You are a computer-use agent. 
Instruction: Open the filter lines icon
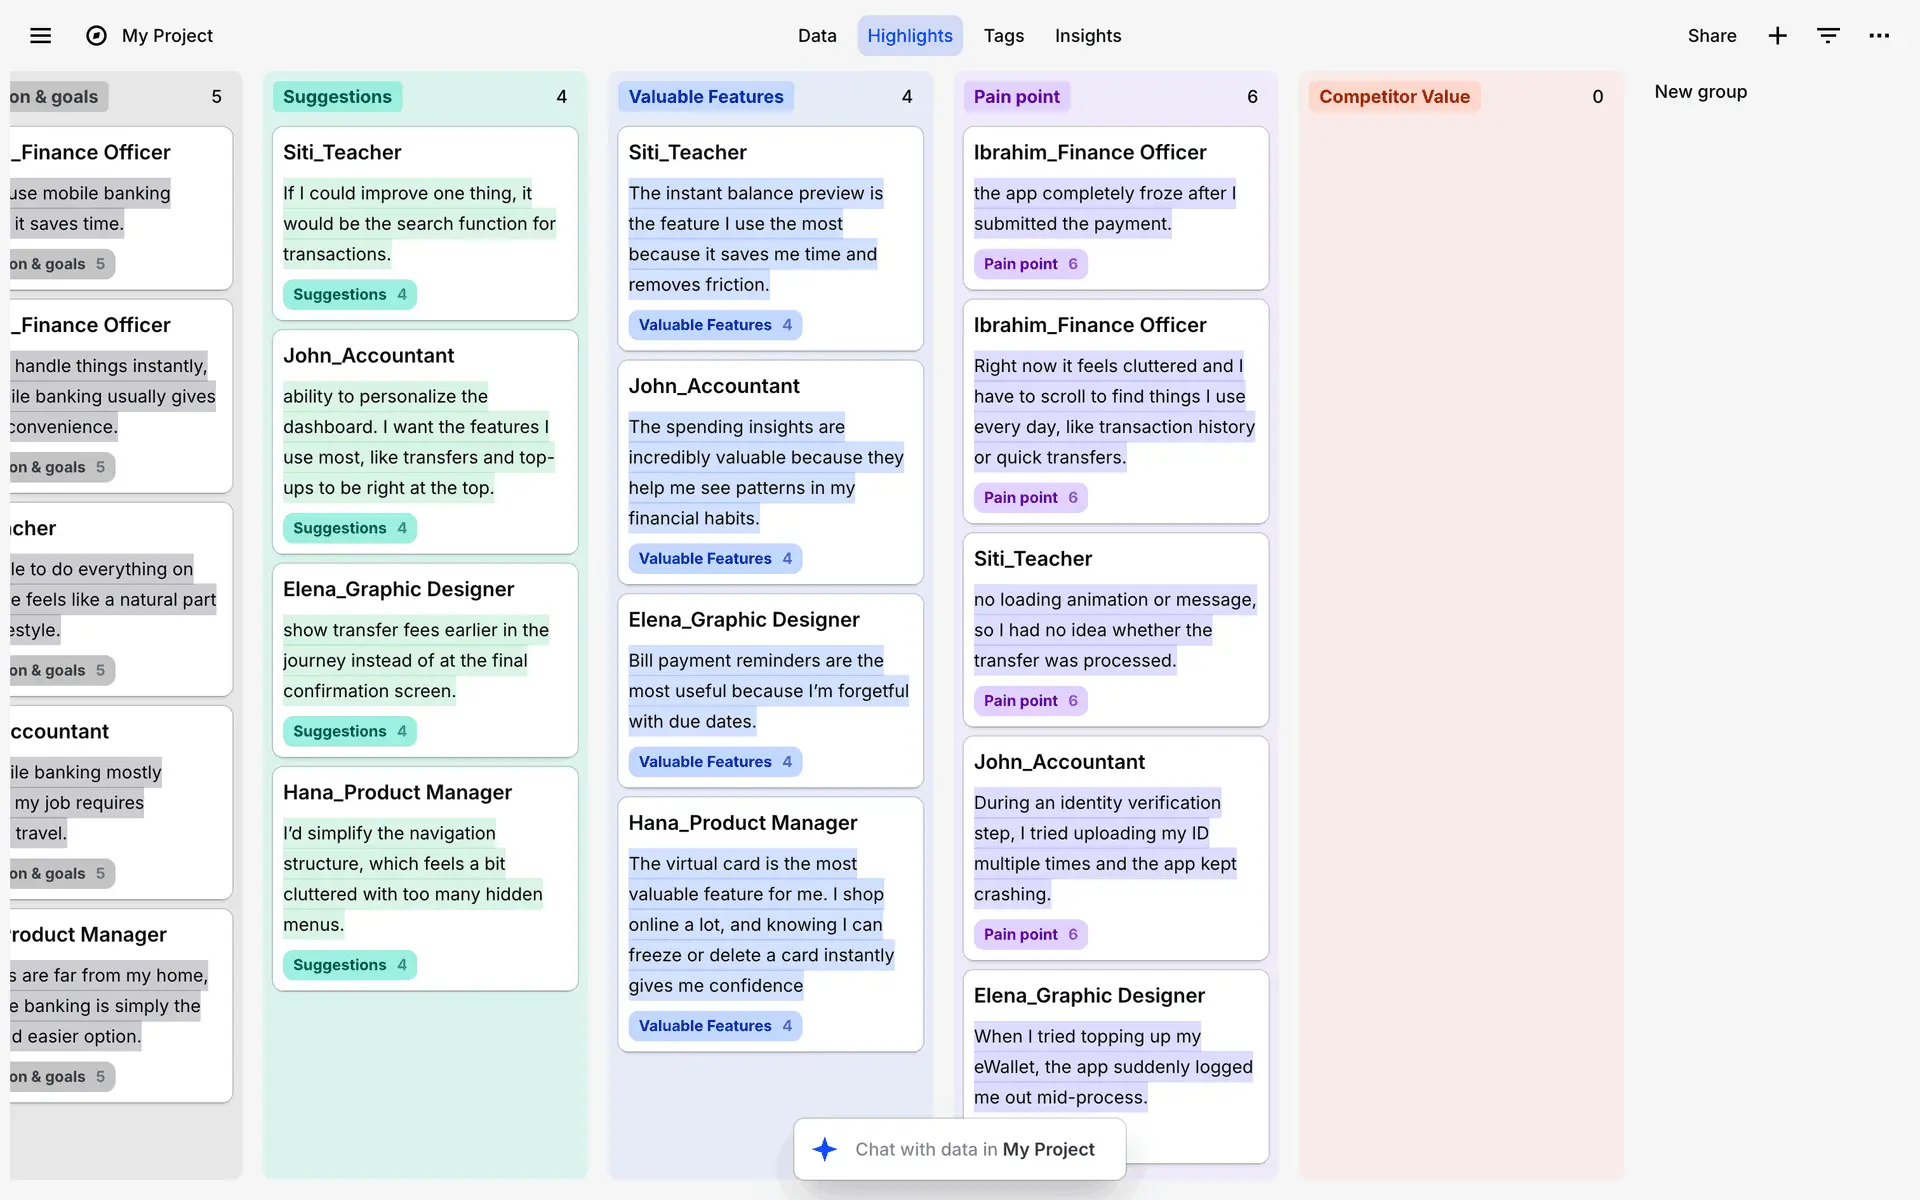click(x=1828, y=36)
